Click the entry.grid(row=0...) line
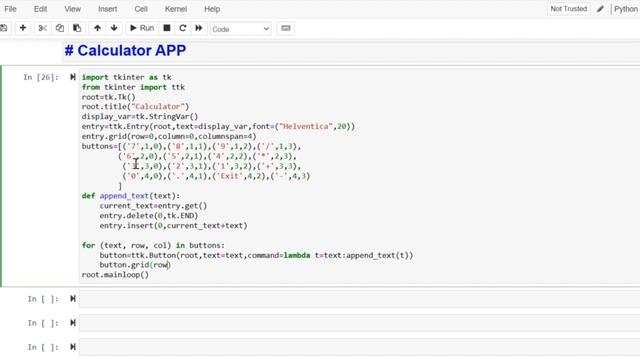This screenshot has height=360, width=640. pos(169,136)
